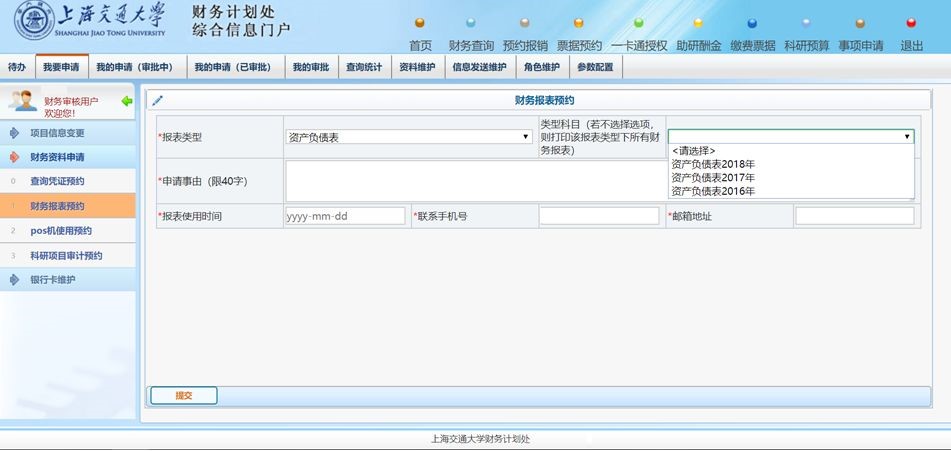Select 资产负债表2016年 option in the list
Image resolution: width=951 pixels, height=451 pixels.
coord(713,192)
